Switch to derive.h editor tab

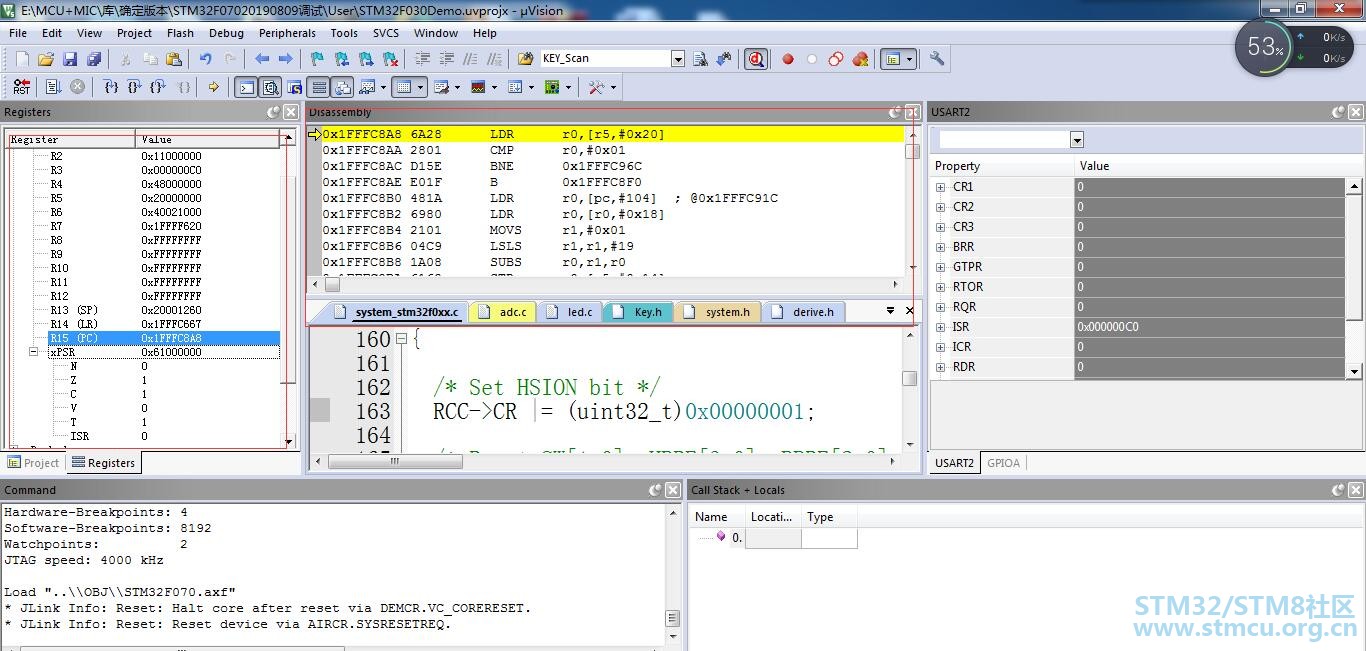(803, 312)
